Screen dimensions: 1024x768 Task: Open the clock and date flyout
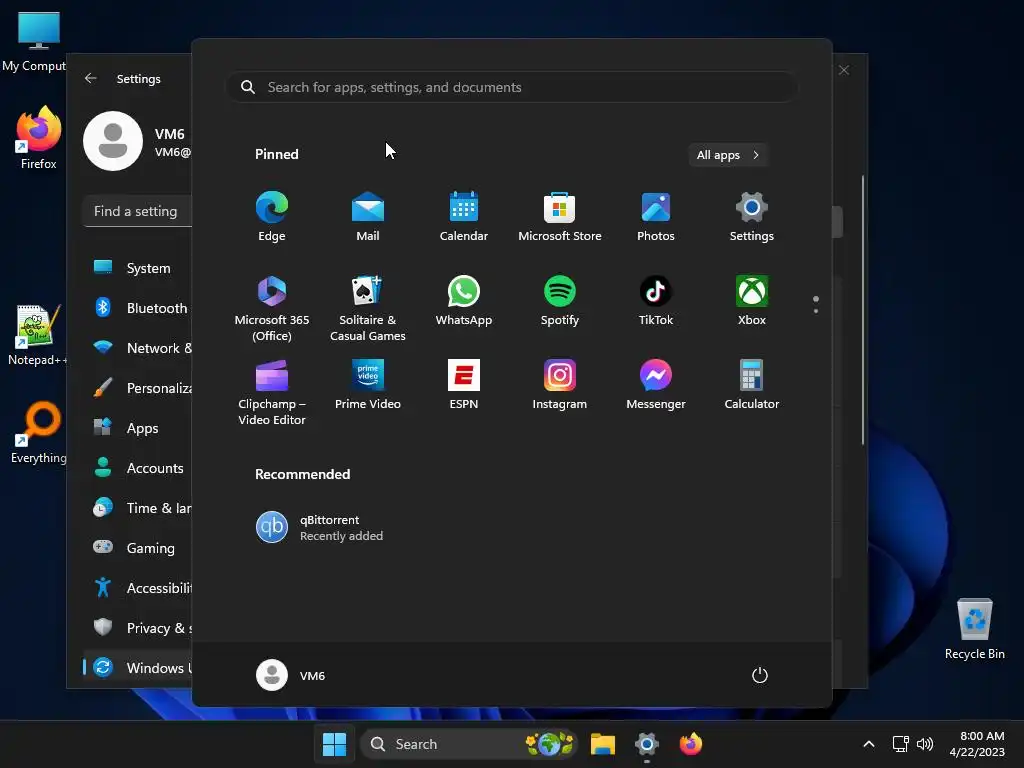[977, 744]
